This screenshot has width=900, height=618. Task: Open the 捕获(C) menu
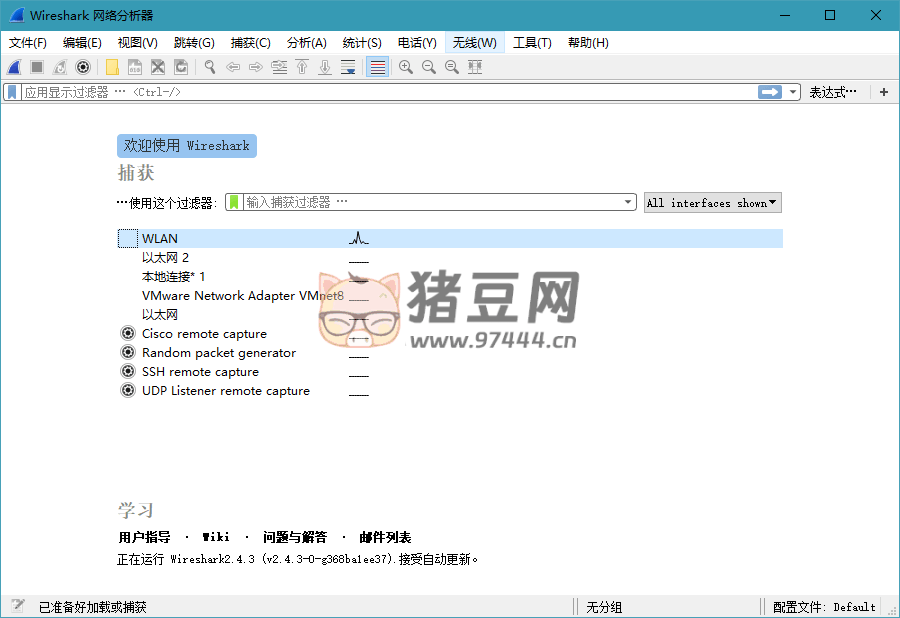(x=250, y=43)
